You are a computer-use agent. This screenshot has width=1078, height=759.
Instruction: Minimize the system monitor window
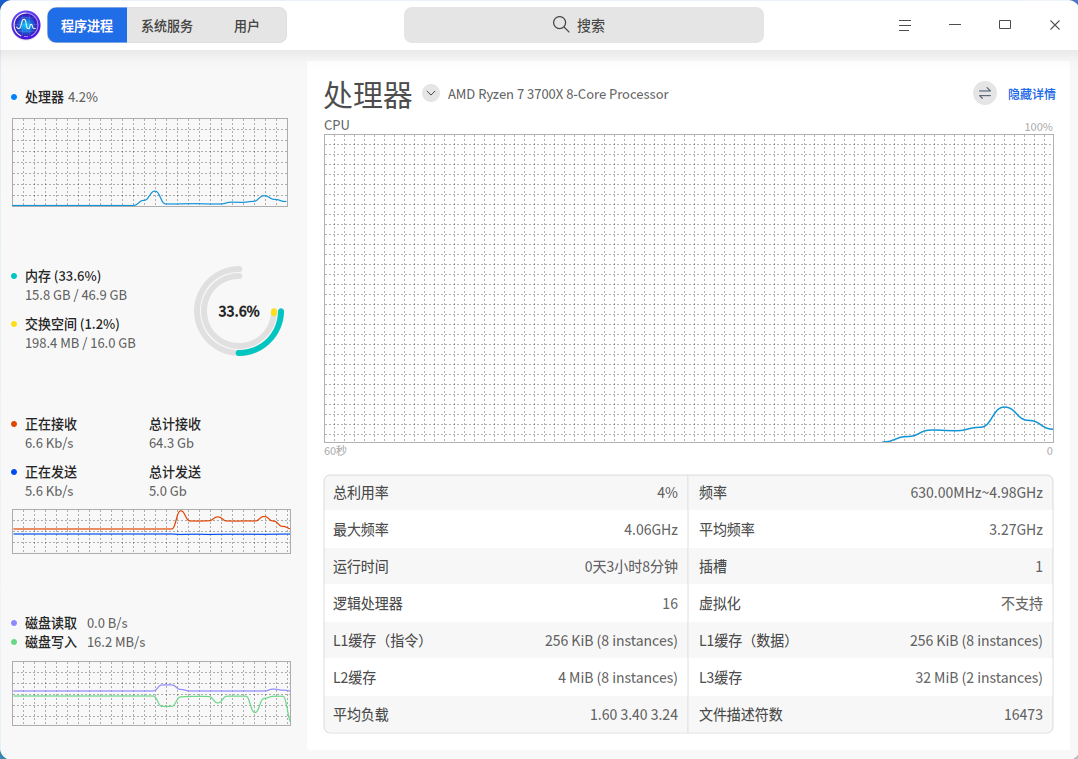tap(955, 25)
